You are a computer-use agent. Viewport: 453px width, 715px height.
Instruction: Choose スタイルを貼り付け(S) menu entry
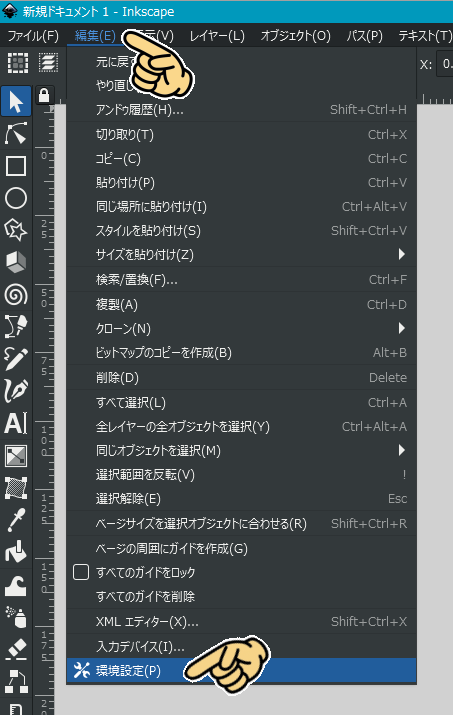click(x=242, y=230)
